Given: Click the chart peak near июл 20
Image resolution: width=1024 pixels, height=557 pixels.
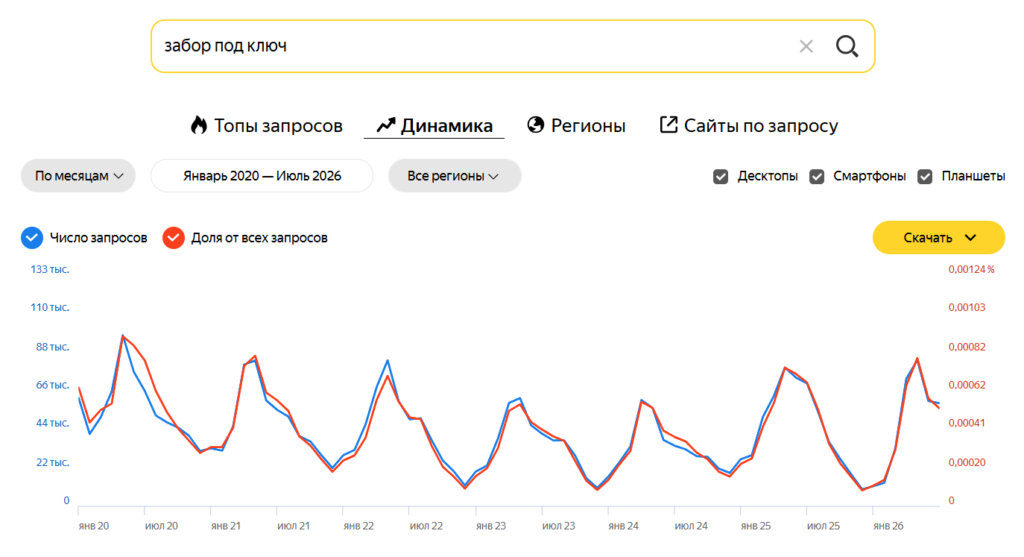Looking at the screenshot, I should click(x=123, y=336).
